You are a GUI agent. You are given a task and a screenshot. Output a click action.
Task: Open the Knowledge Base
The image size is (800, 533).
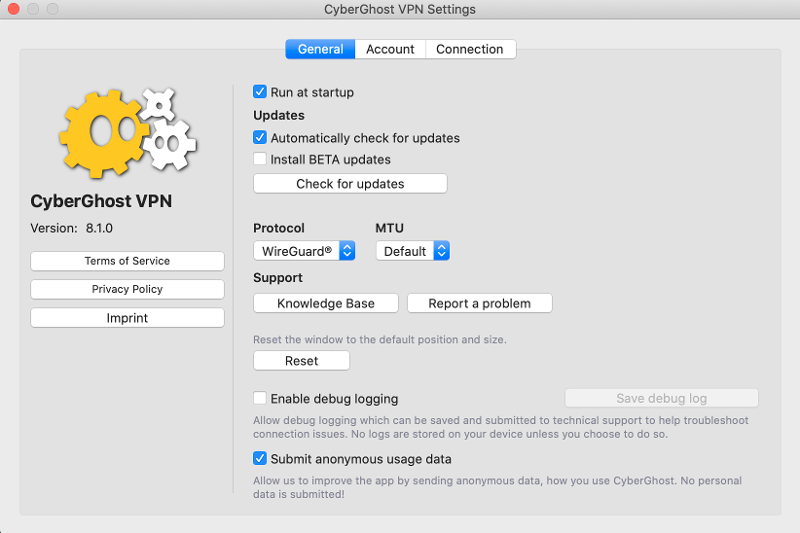click(x=326, y=303)
